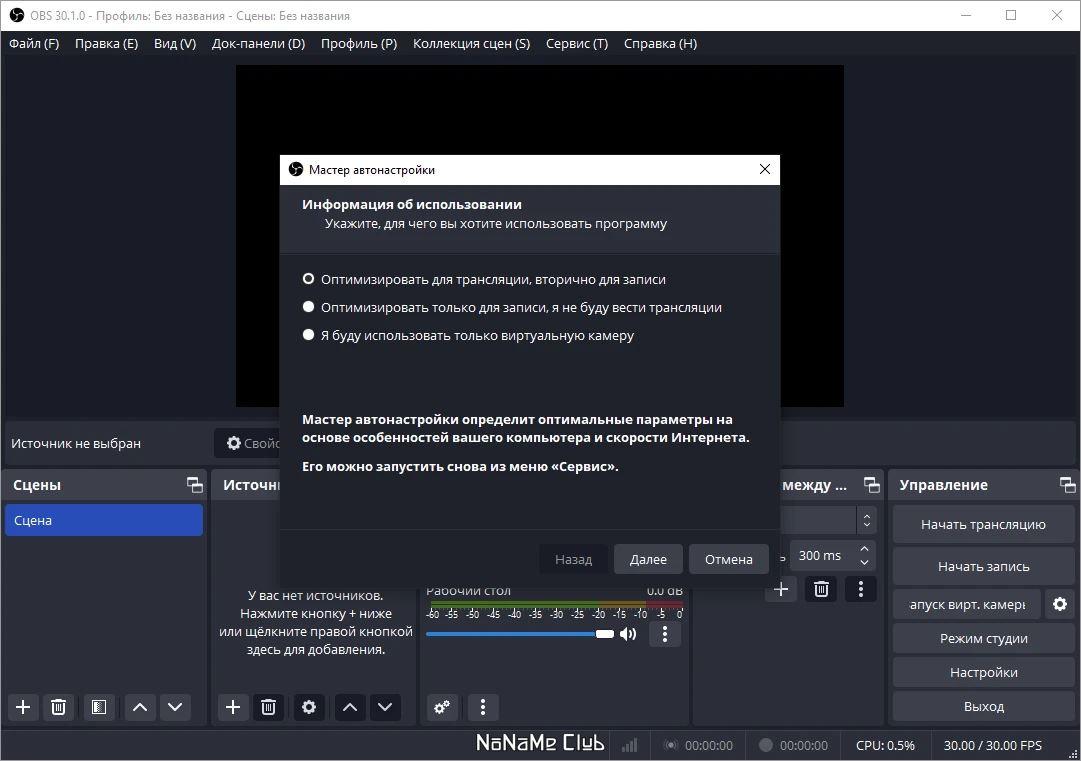Open desktop audio channel options three-dots

coord(665,634)
